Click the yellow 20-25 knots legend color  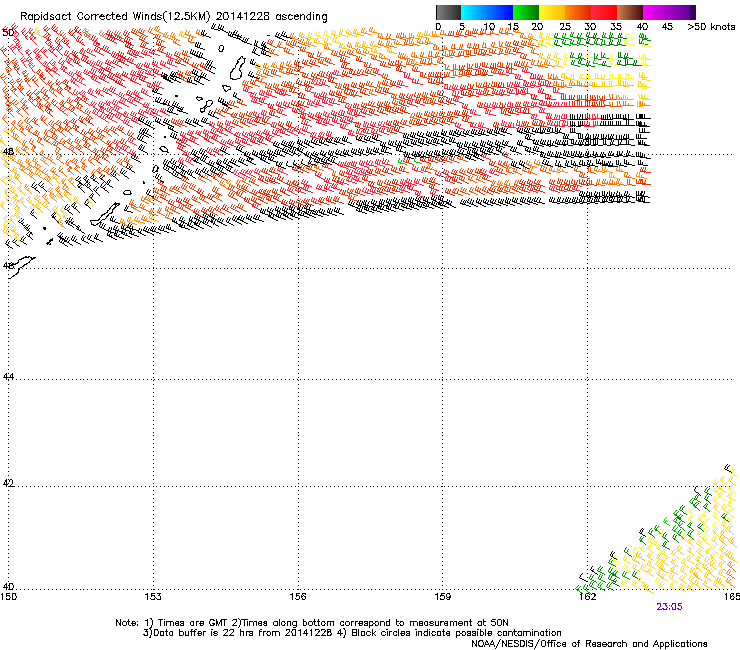tap(552, 12)
